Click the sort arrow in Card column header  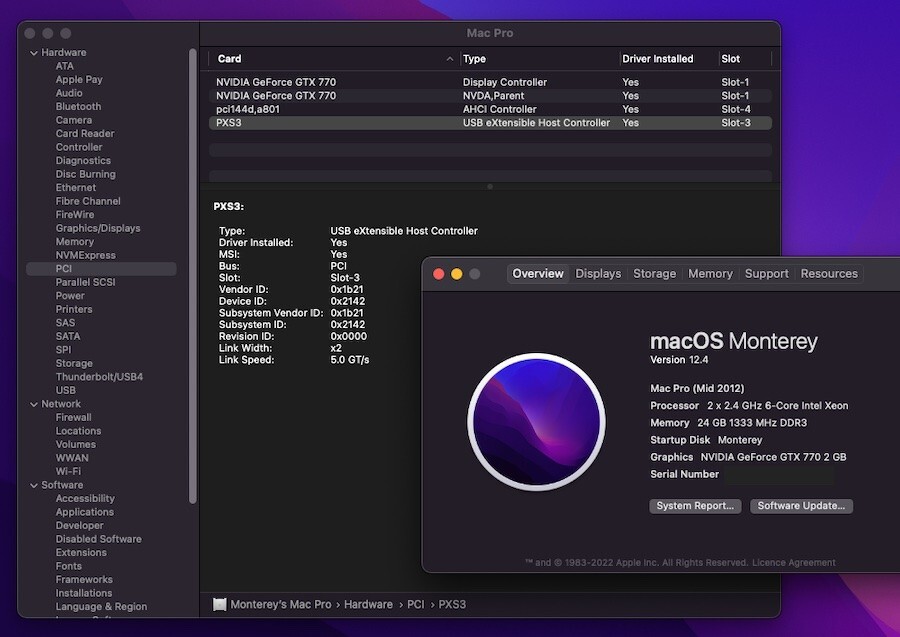point(450,59)
